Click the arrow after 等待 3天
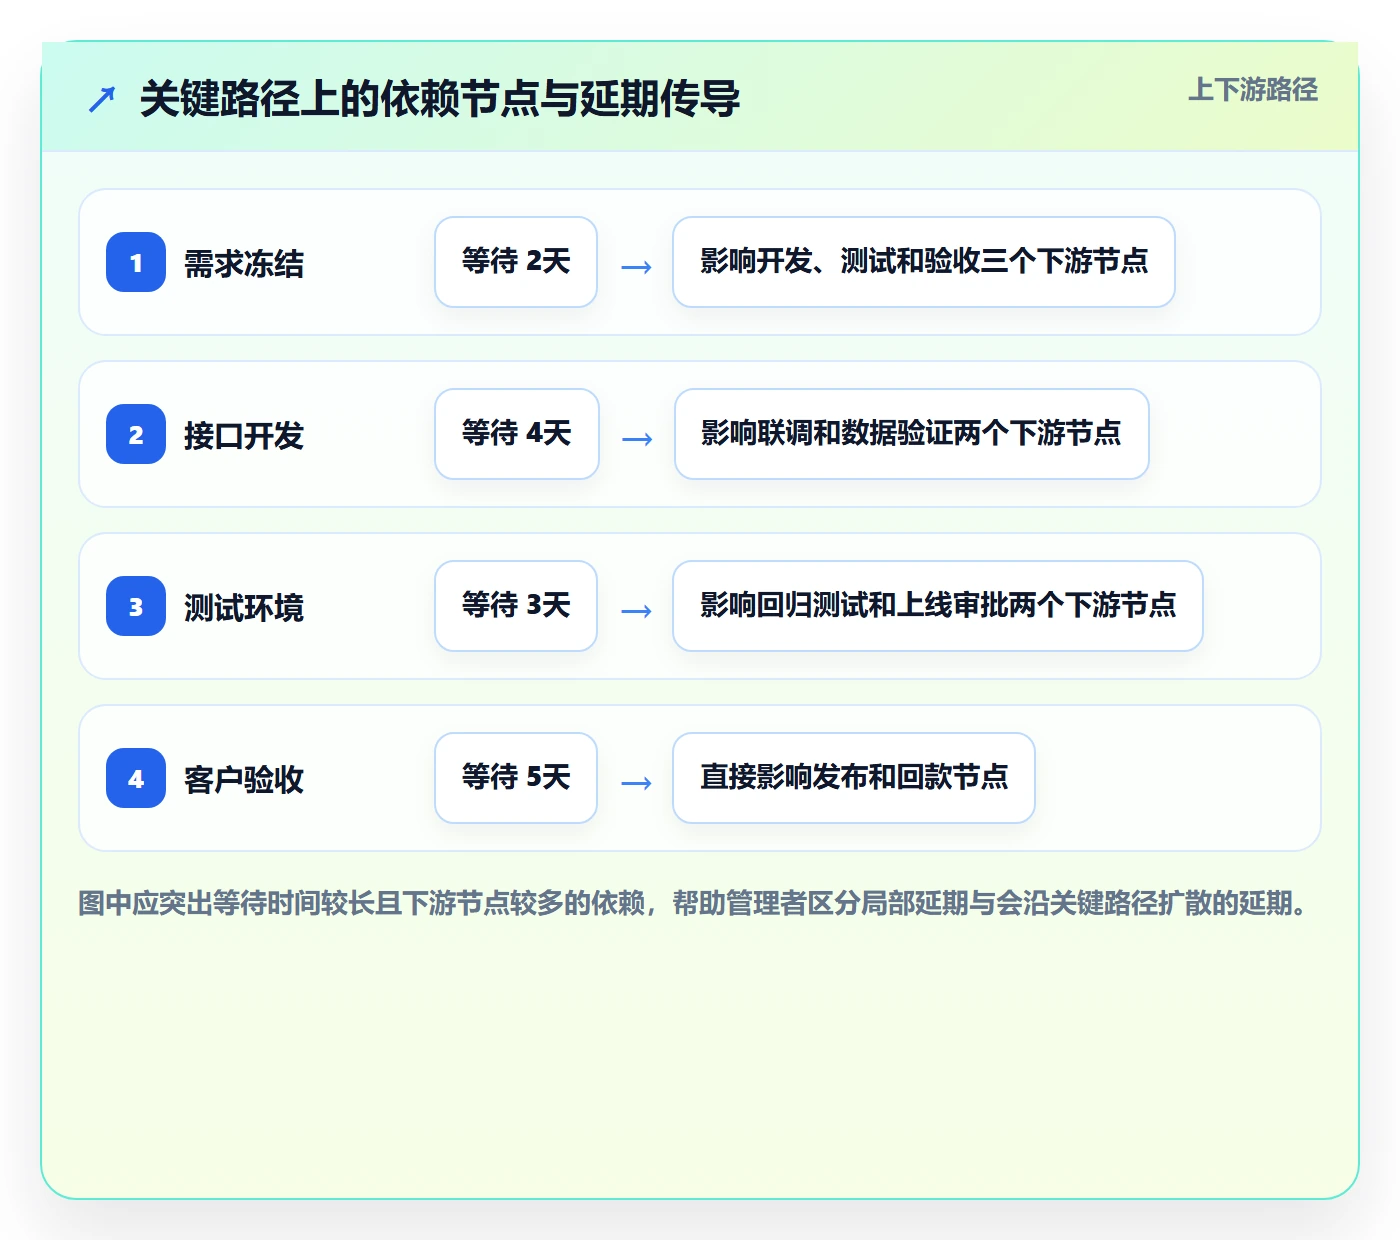 tap(636, 610)
